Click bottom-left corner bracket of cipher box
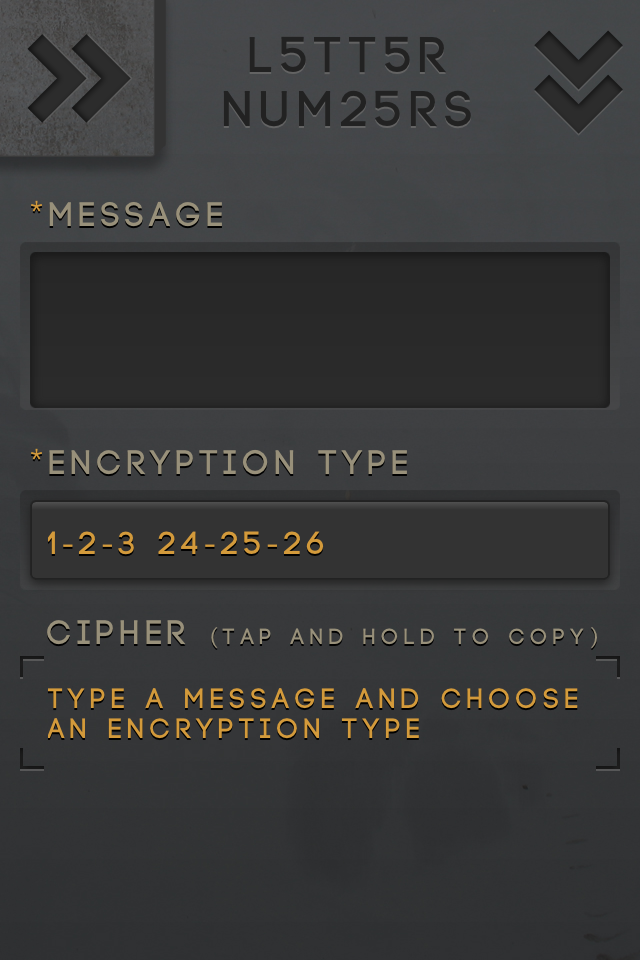The height and width of the screenshot is (960, 640). coord(32,759)
